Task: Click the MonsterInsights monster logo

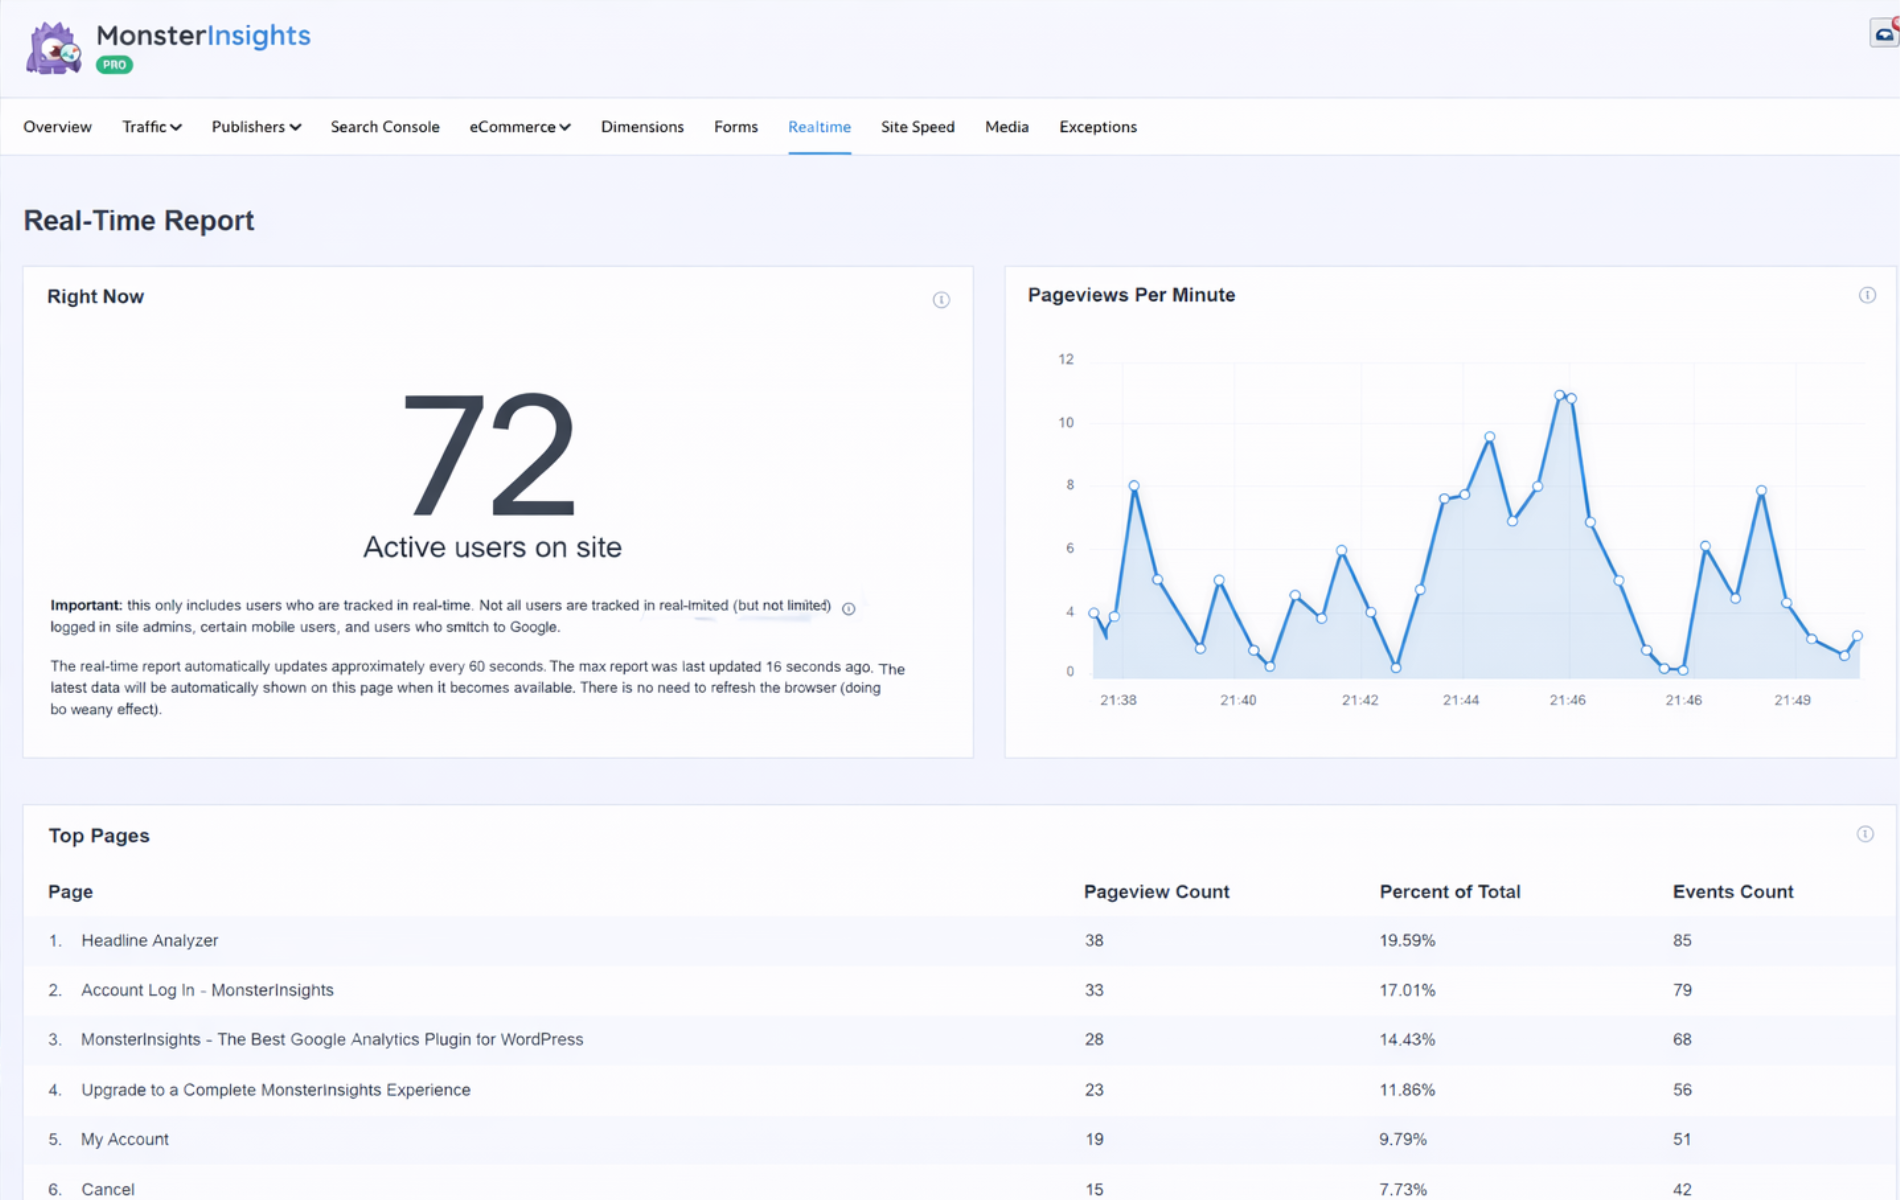Action: 53,47
